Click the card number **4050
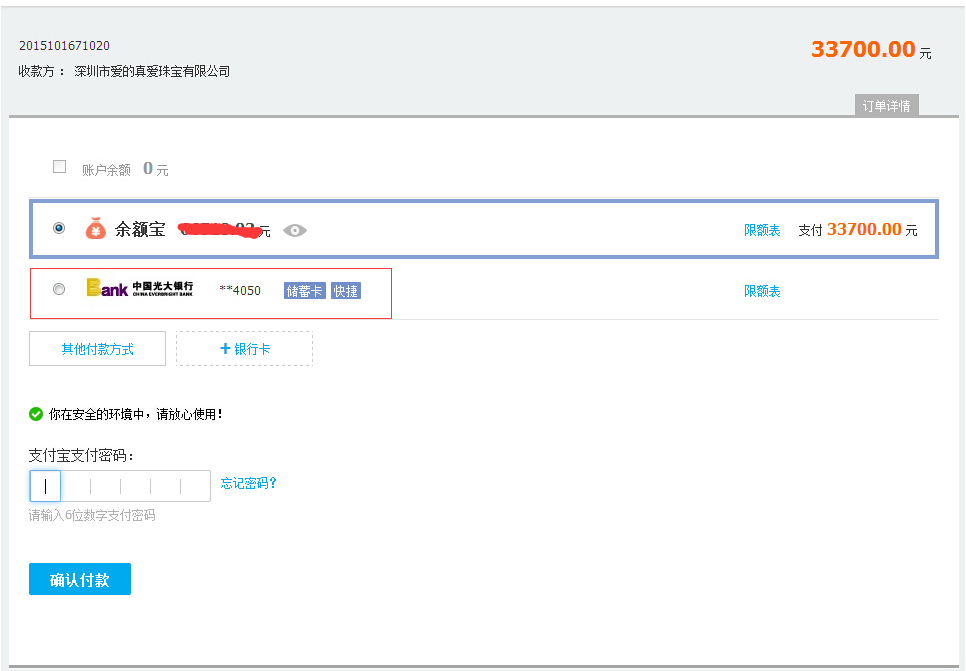 click(240, 290)
